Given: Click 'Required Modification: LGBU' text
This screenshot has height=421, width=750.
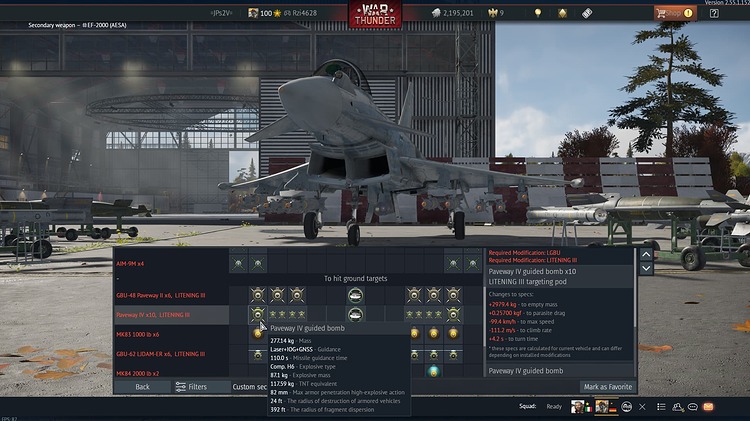Looking at the screenshot, I should pos(524,253).
